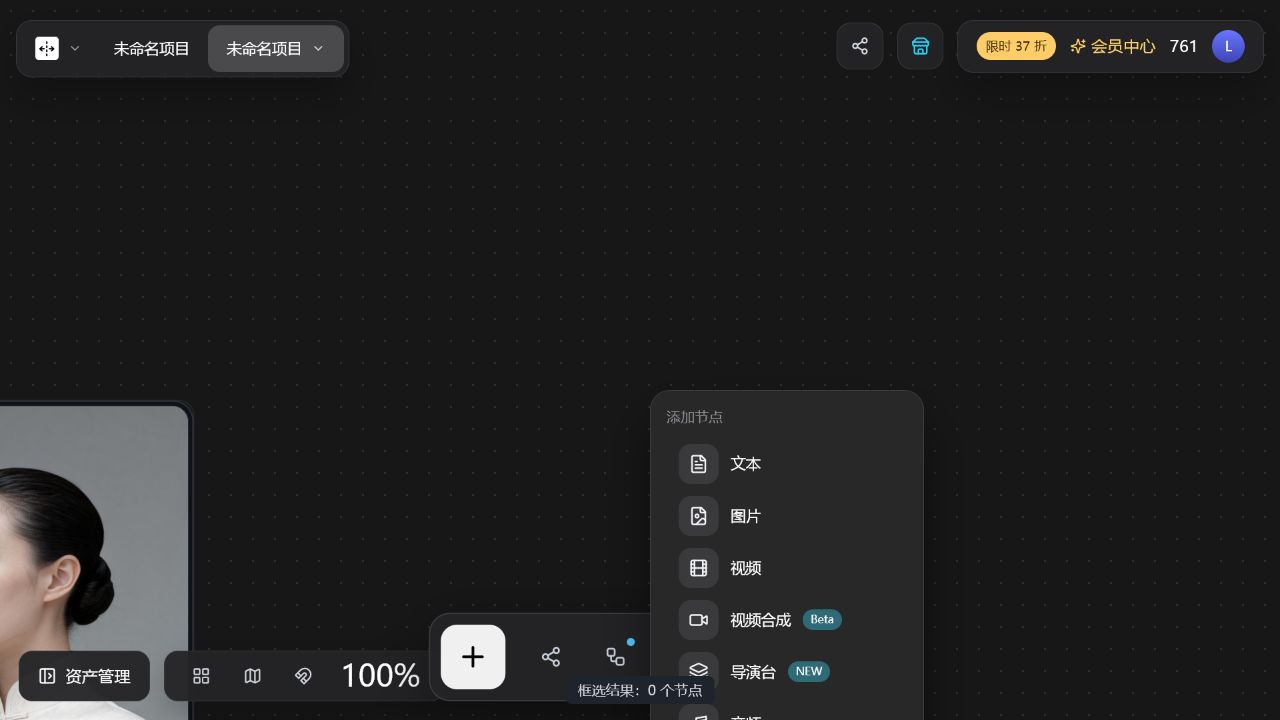Add a 导演台 director node
Viewport: 1280px width, 720px height.
coord(786,672)
